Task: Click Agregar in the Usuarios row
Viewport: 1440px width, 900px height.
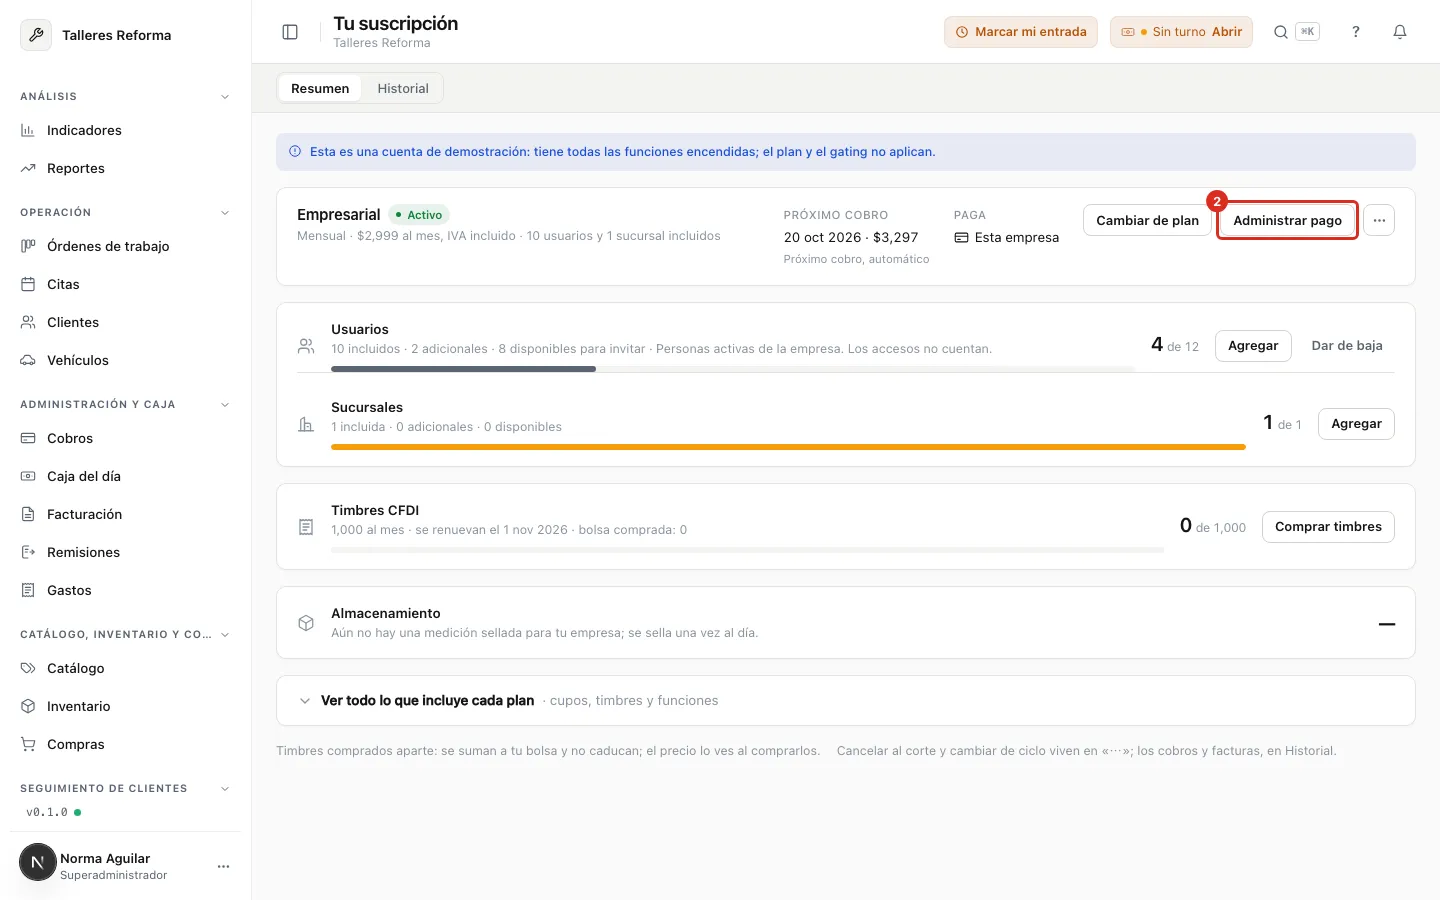Action: click(1253, 345)
